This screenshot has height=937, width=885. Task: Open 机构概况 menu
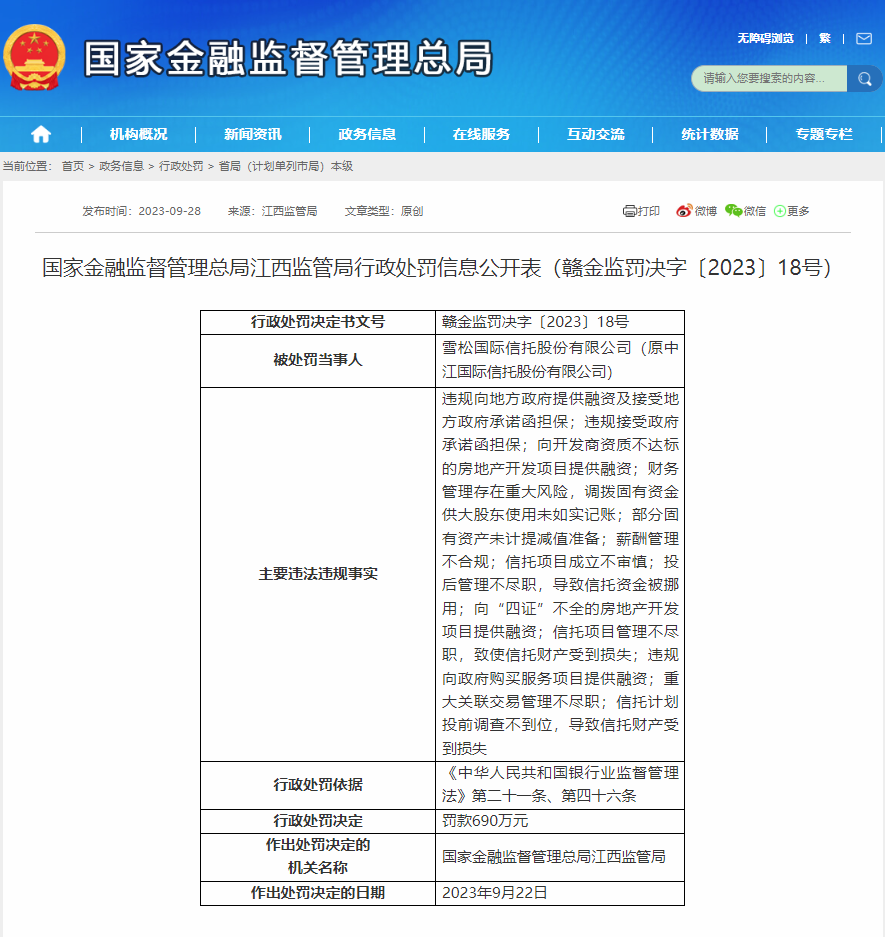139,134
